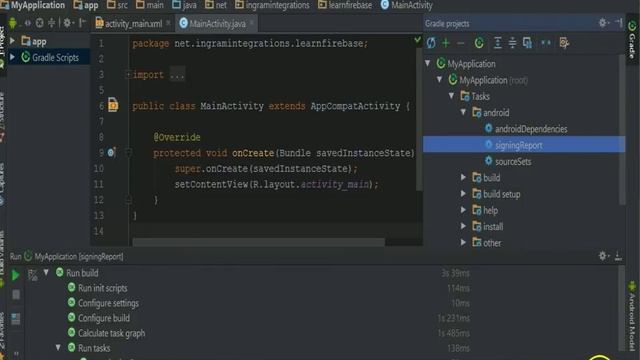Select Android view icon in project panel
The width and height of the screenshot is (640, 360).
(13, 23)
